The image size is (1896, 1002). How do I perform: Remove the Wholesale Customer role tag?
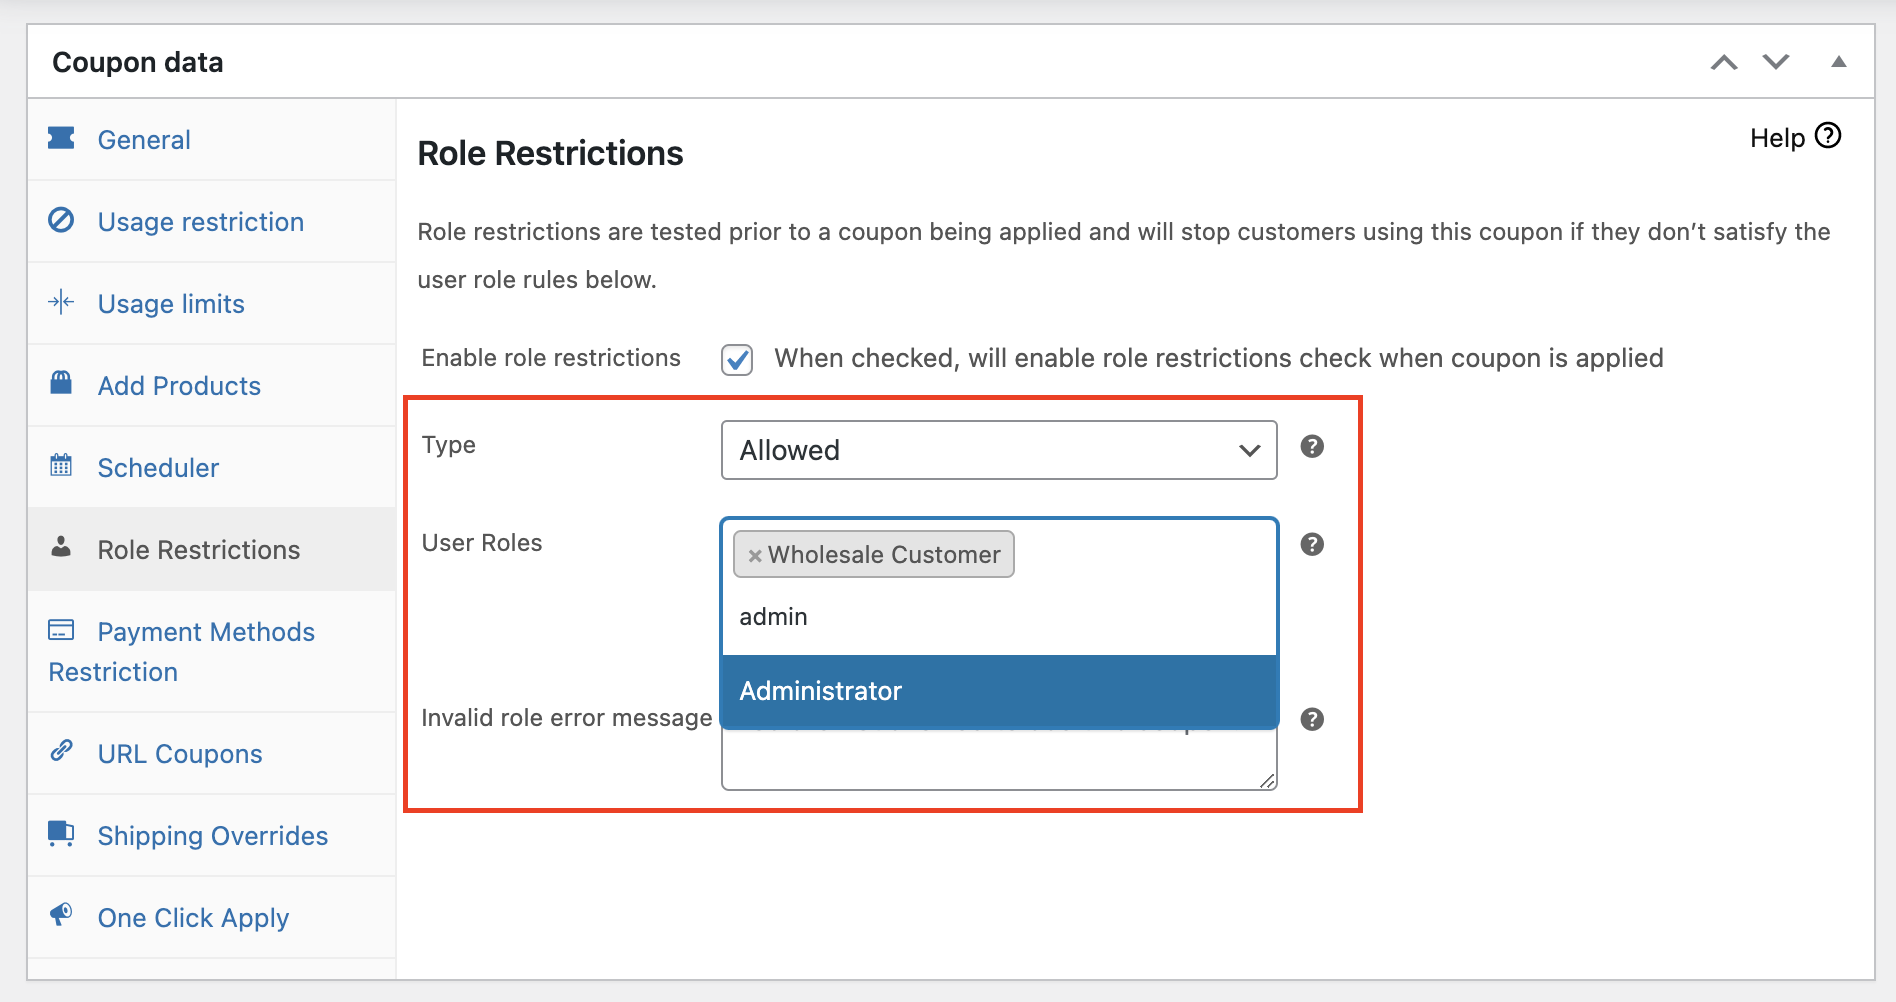coord(755,556)
